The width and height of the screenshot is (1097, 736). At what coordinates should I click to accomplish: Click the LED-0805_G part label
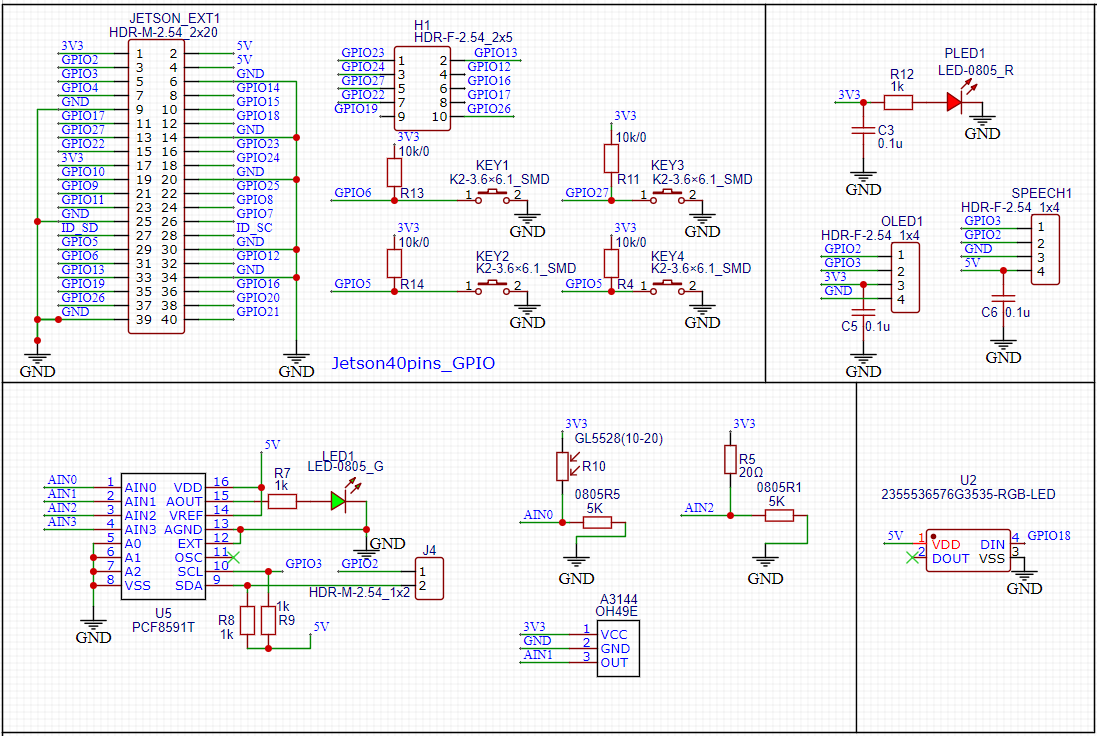tap(346, 466)
